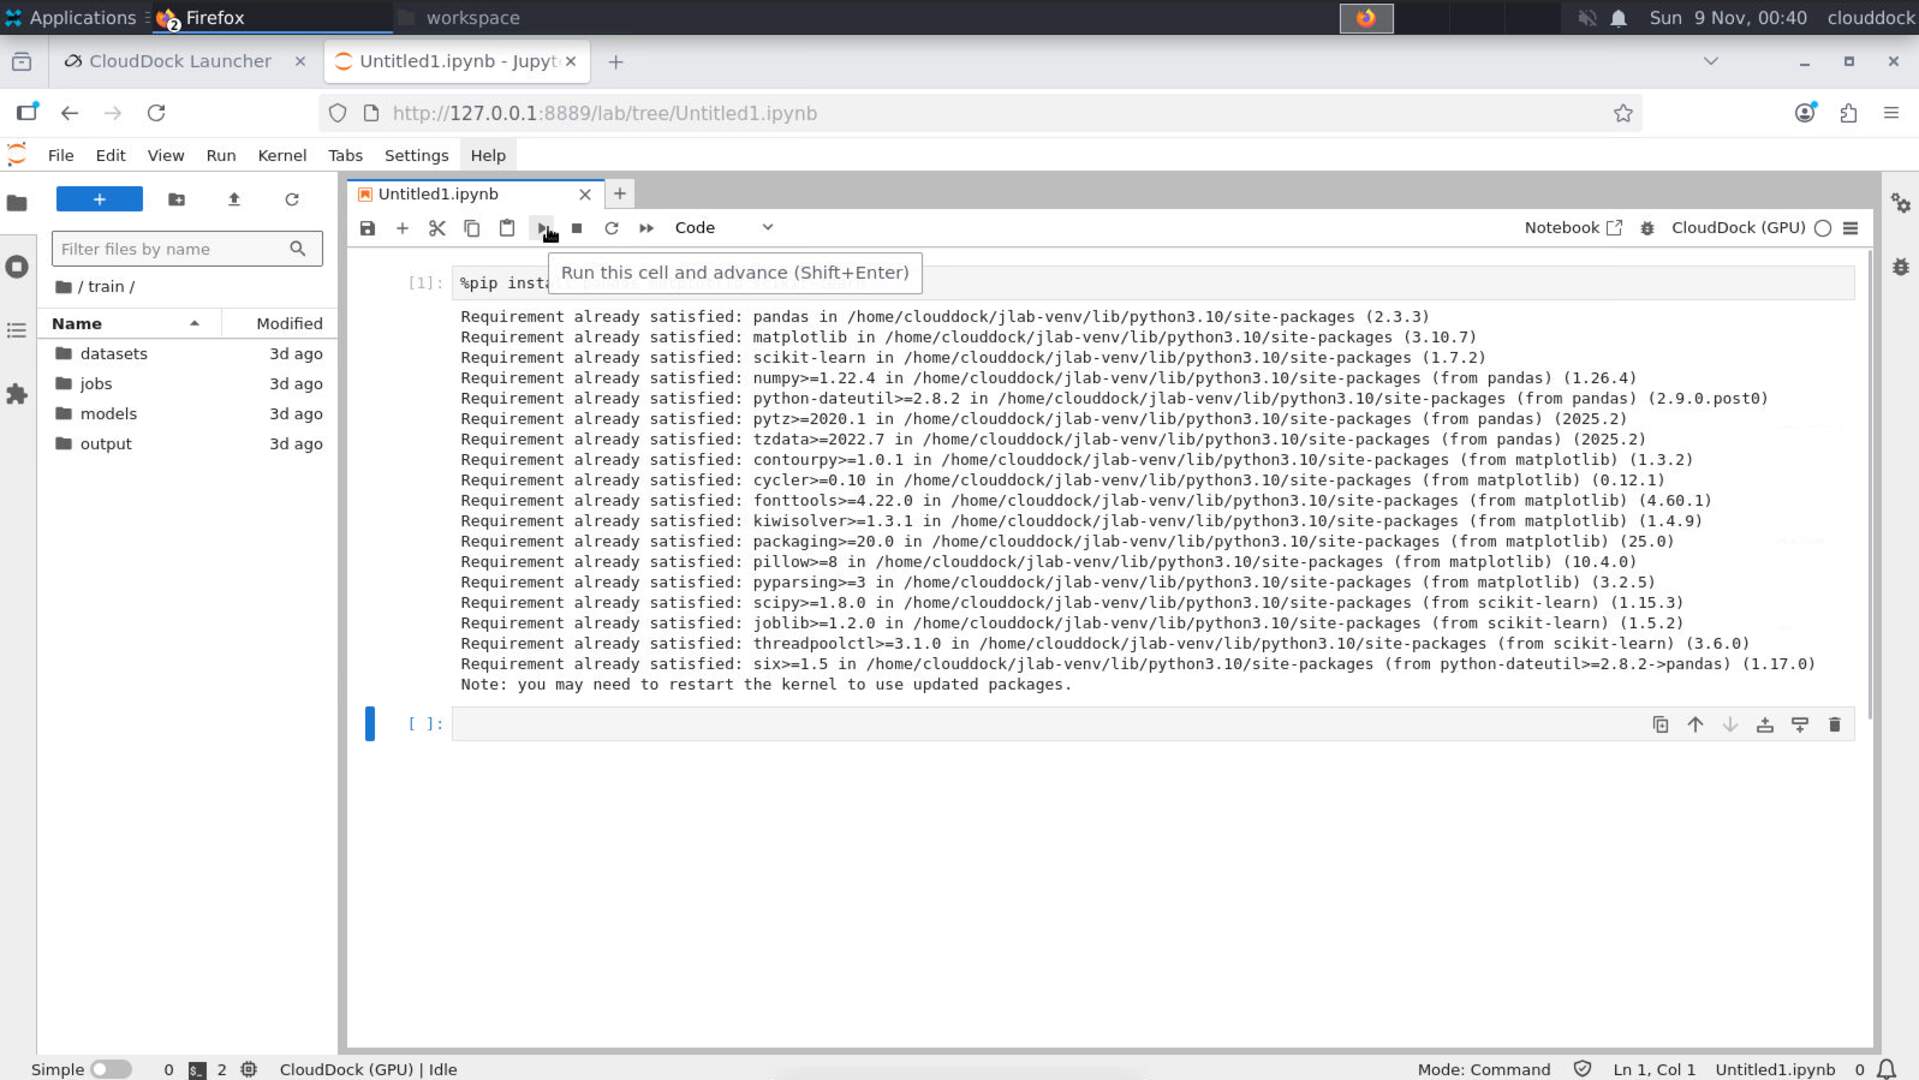Screen dimensions: 1919x1080
Task: Interrupt the kernel with the stop icon
Action: 576,228
